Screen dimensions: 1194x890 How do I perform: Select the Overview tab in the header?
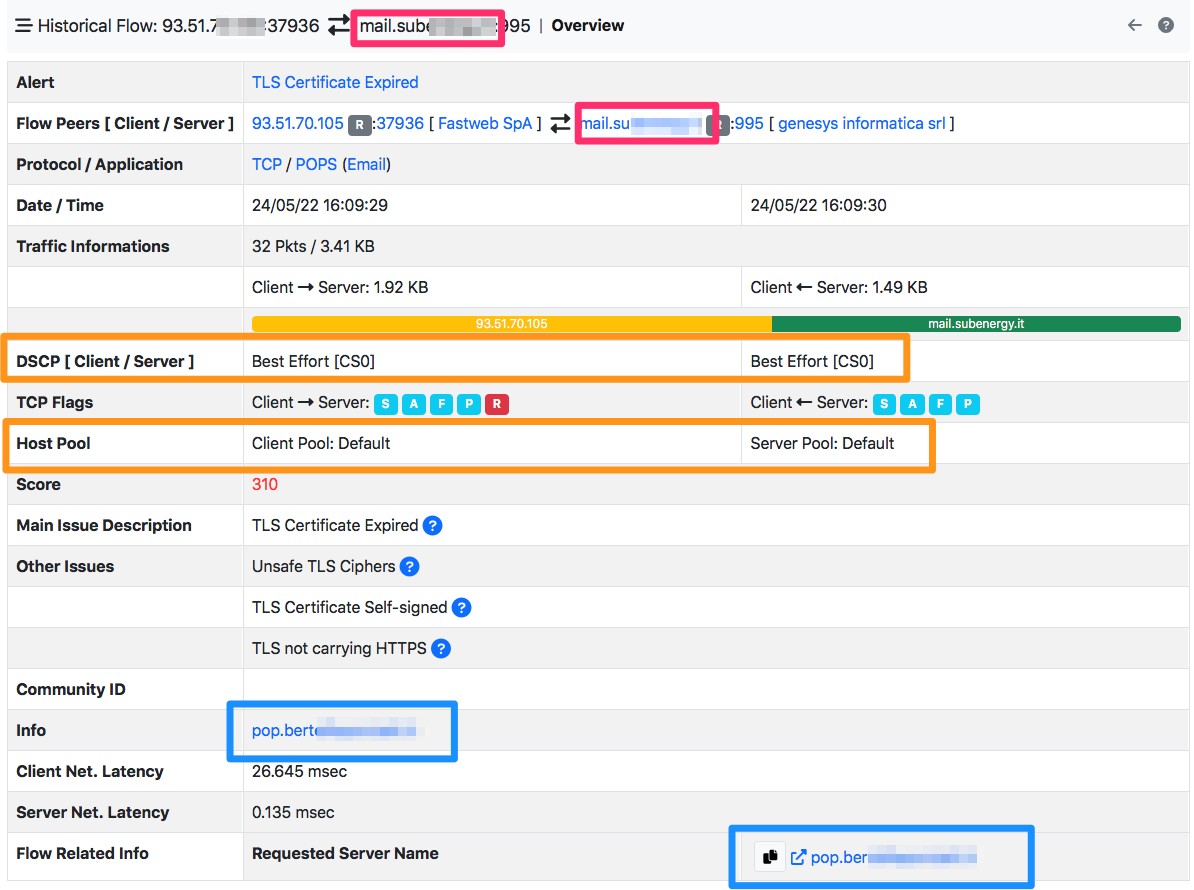(587, 25)
